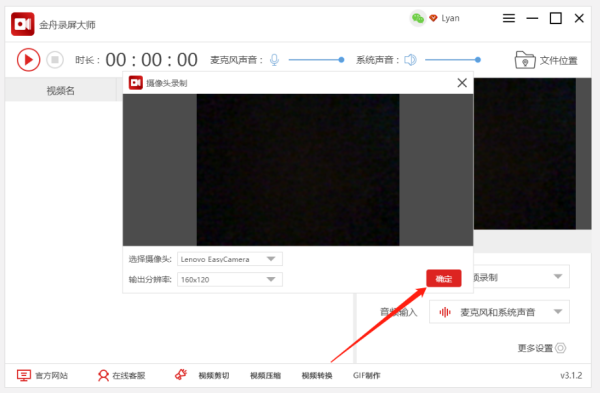Click the red megaphone icon in bottom bar

(181, 374)
